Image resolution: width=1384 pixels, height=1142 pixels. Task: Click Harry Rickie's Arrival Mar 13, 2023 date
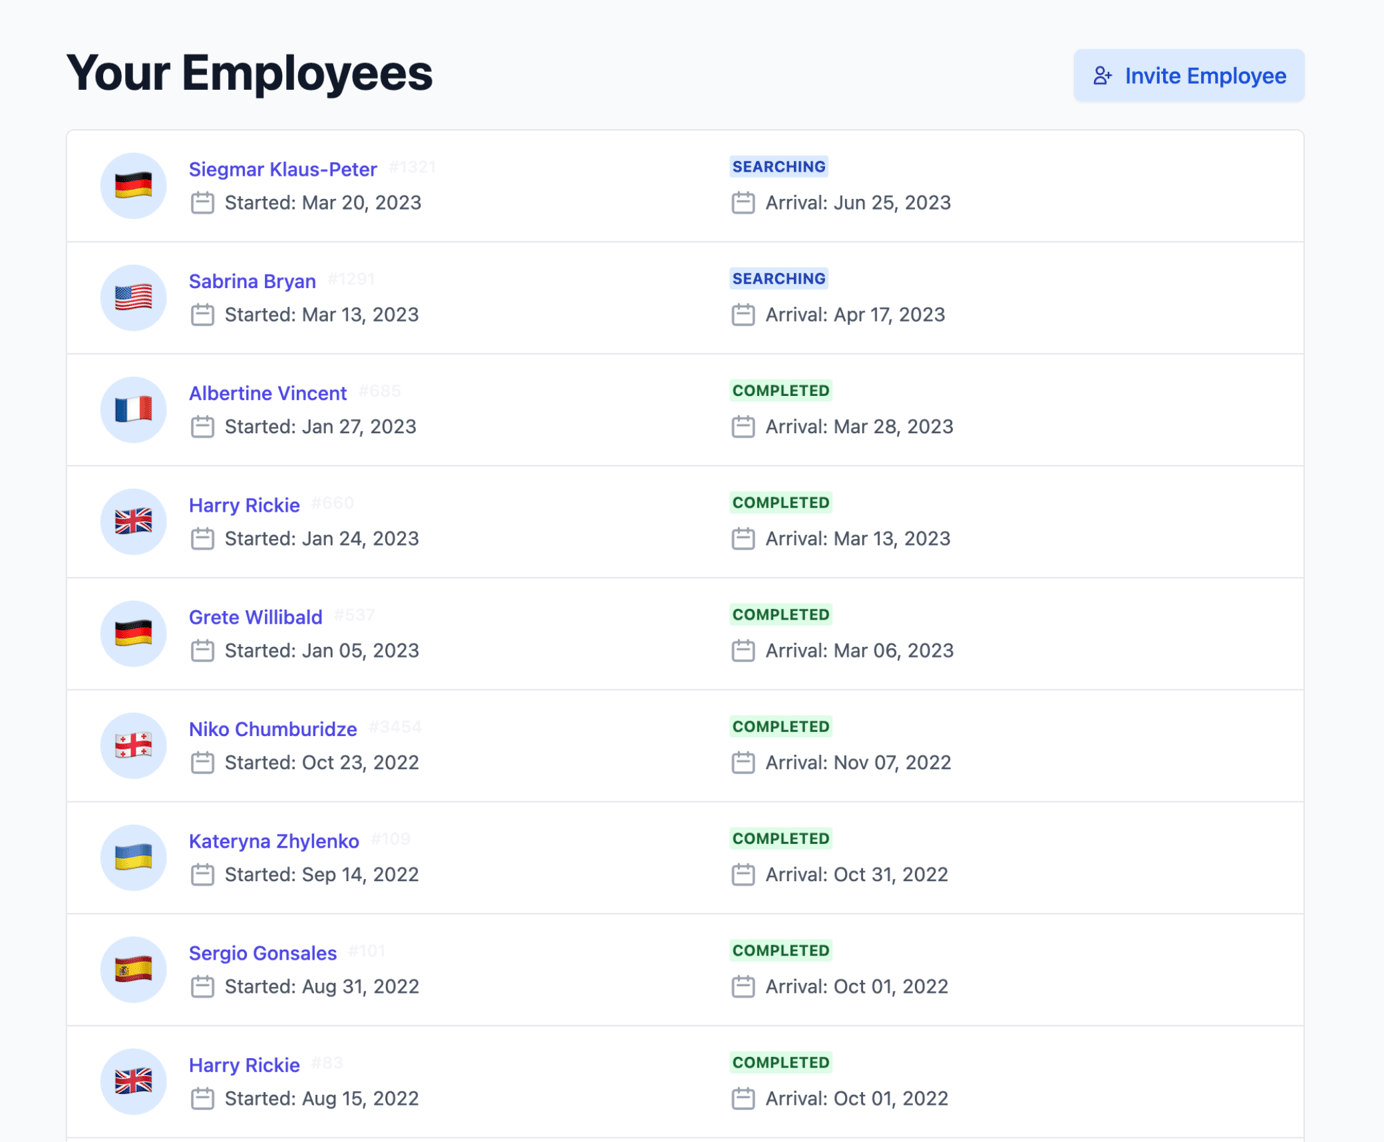coord(857,539)
